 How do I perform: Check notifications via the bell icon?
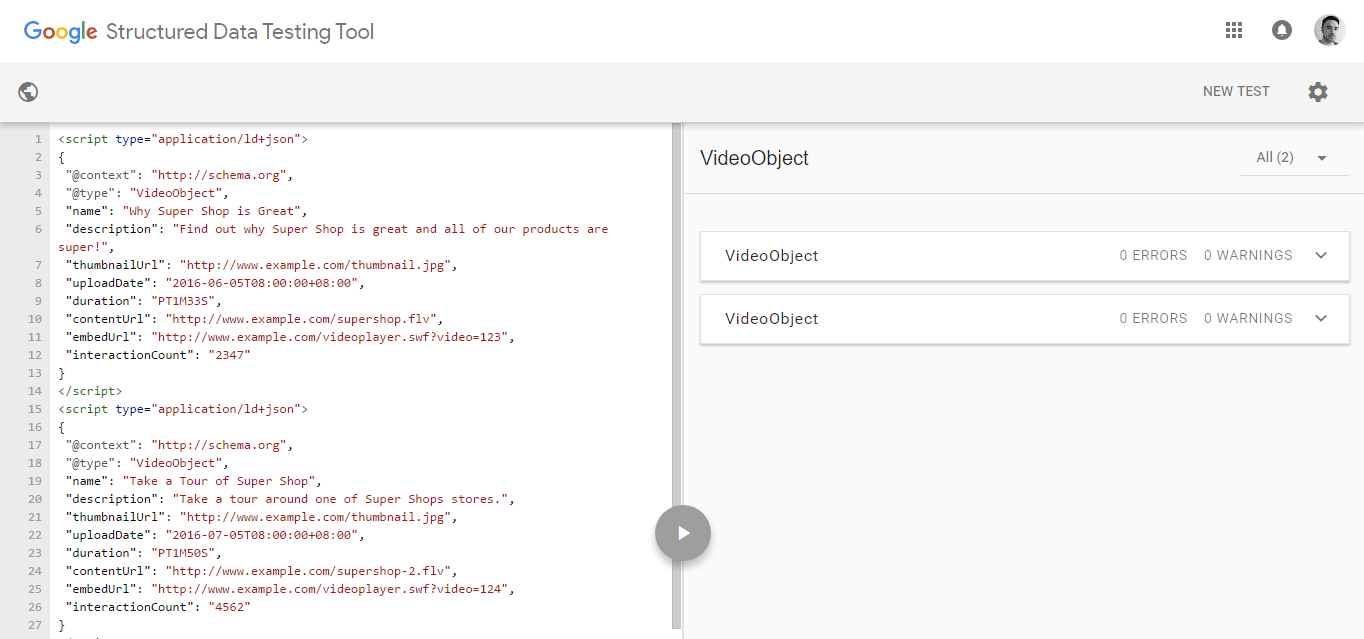tap(1281, 30)
